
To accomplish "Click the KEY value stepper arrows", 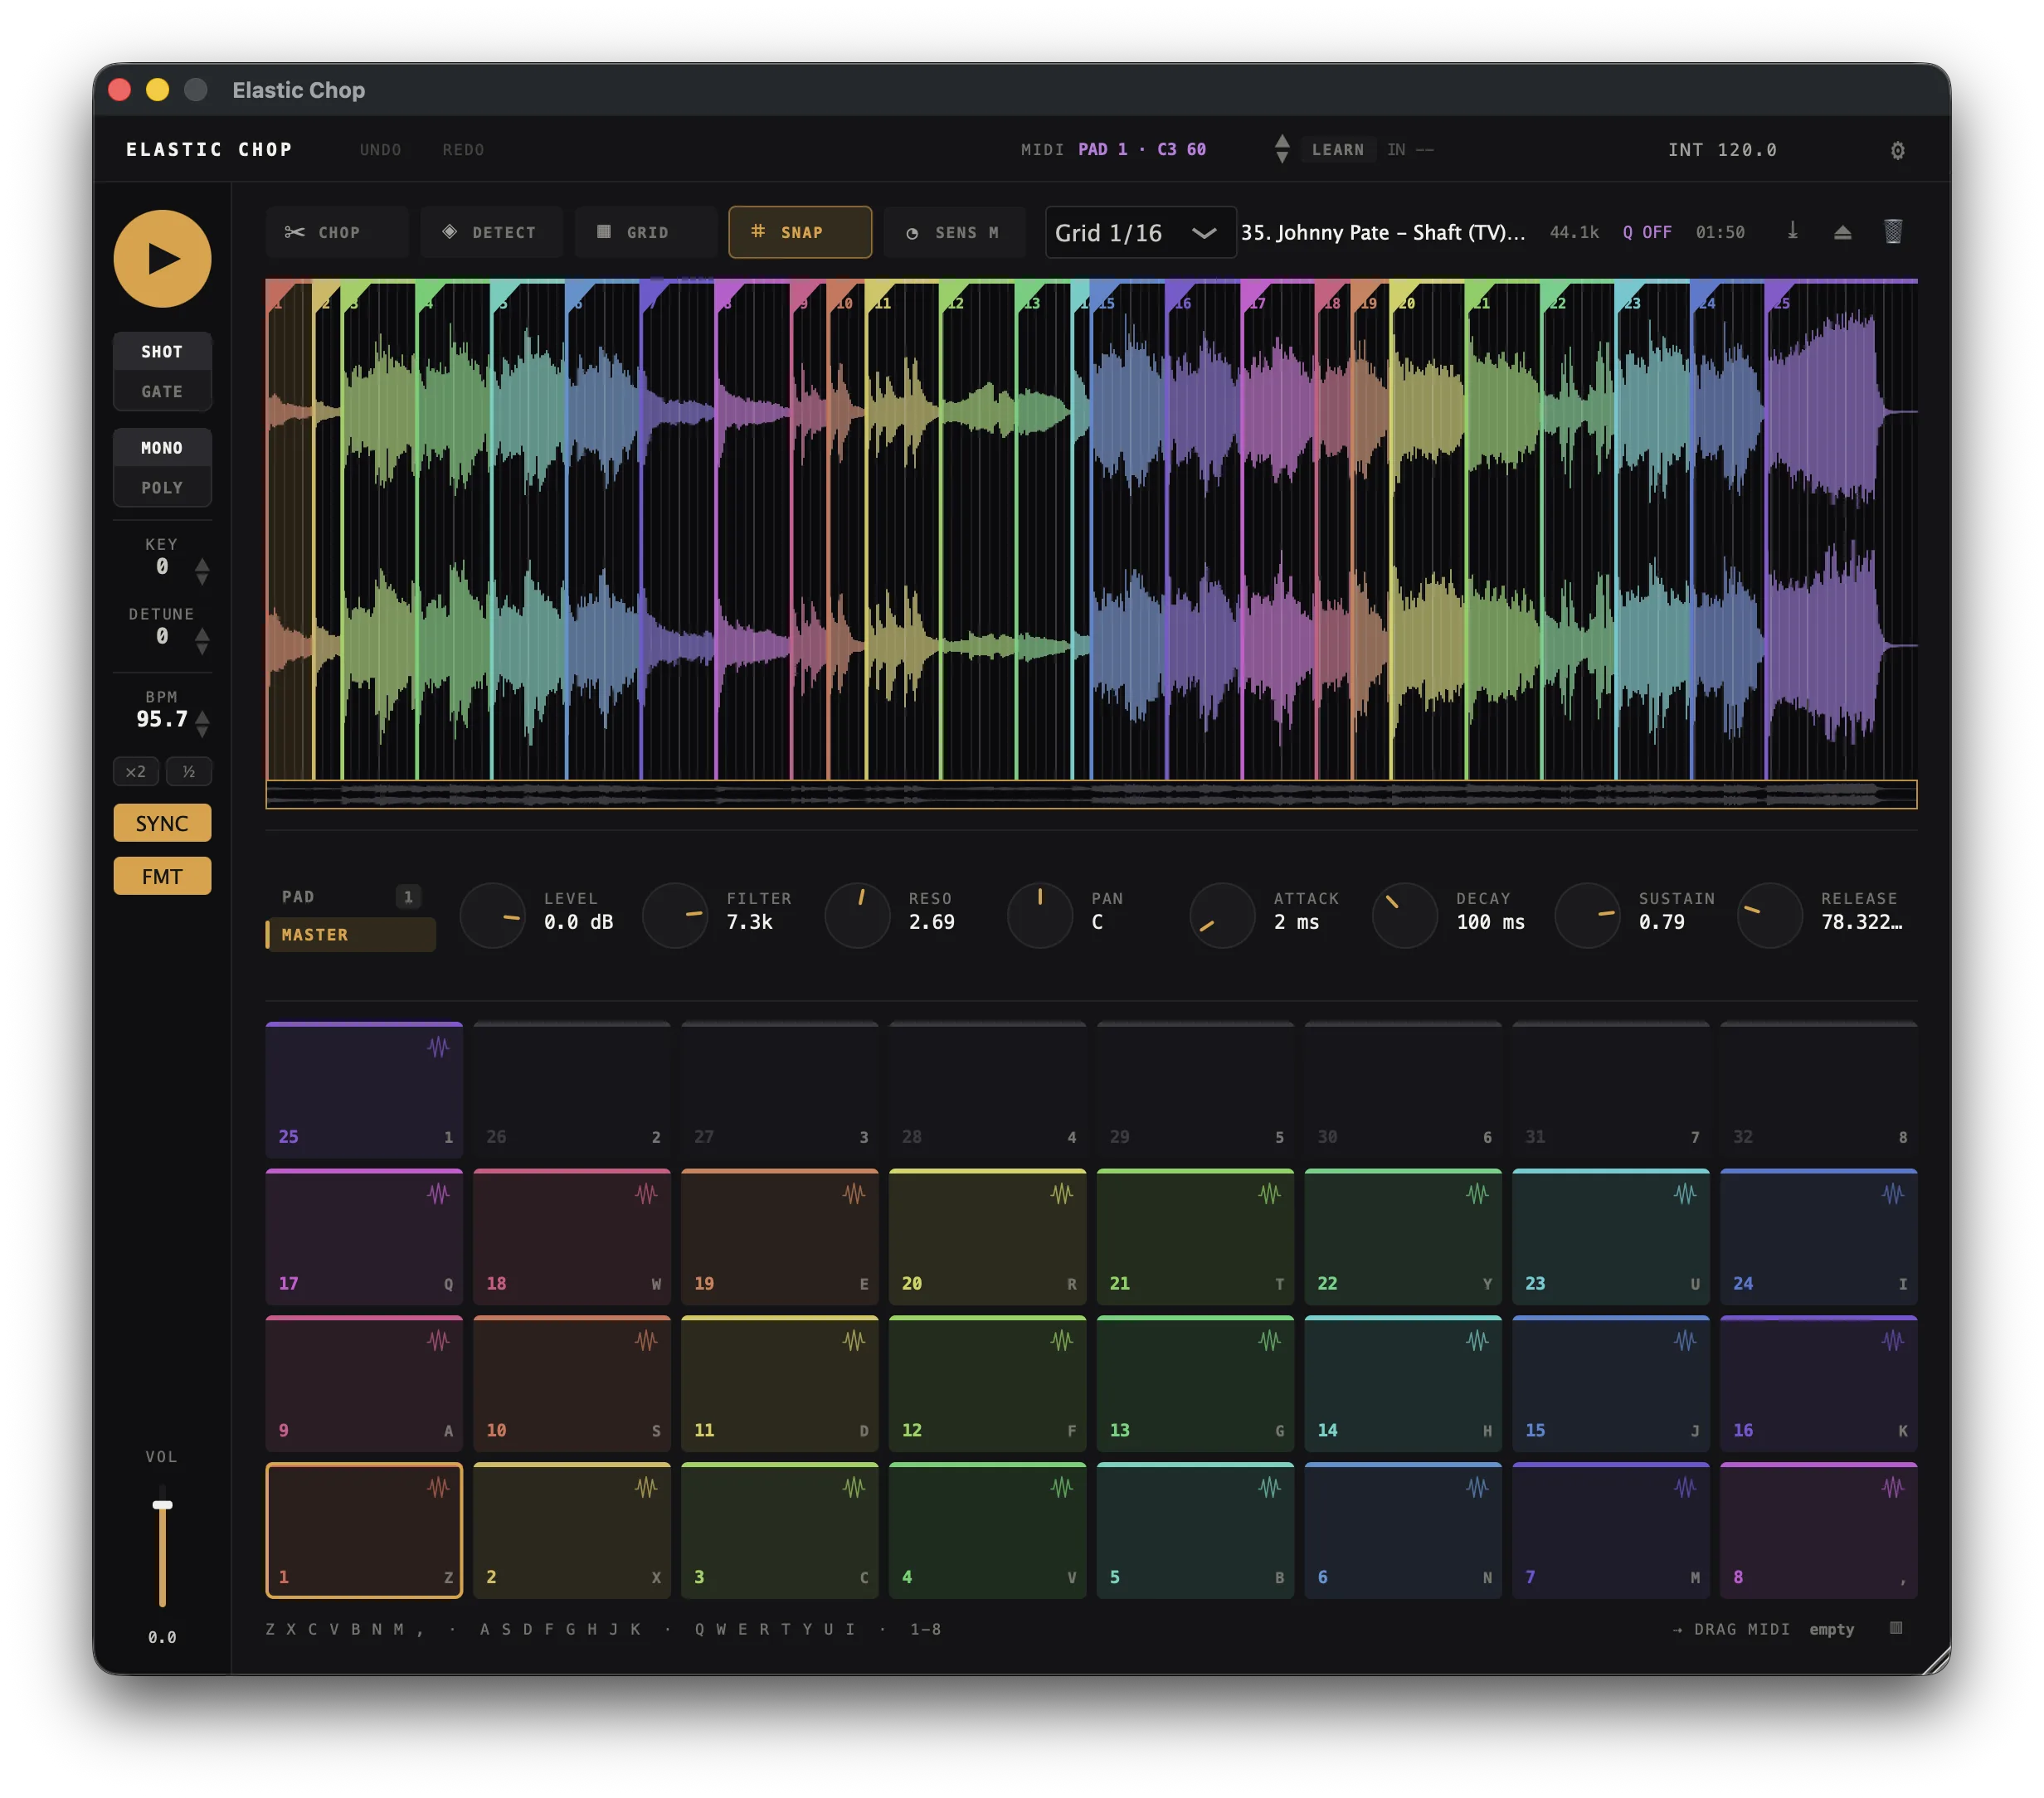I will tap(202, 571).
